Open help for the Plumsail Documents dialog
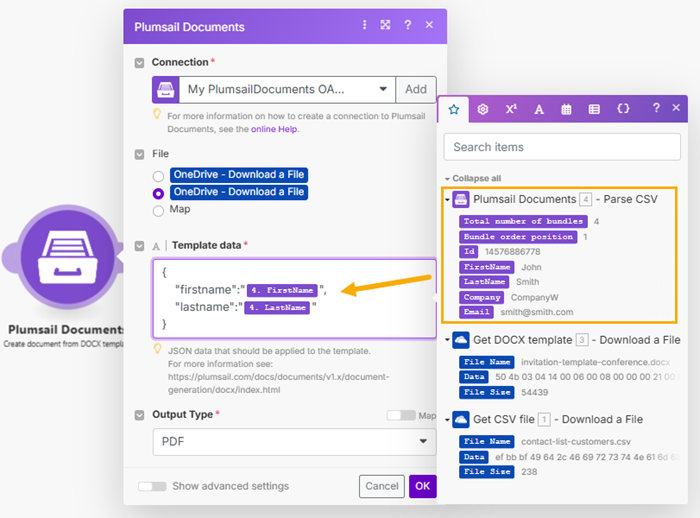 coord(408,25)
